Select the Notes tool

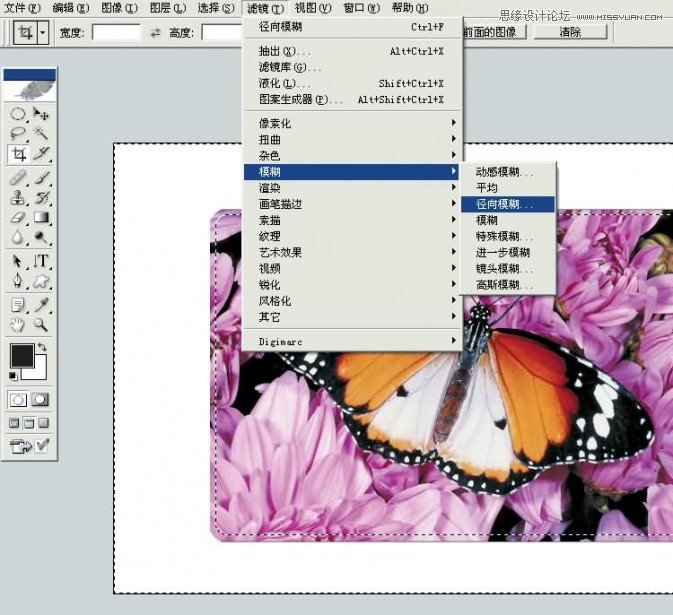click(x=18, y=305)
